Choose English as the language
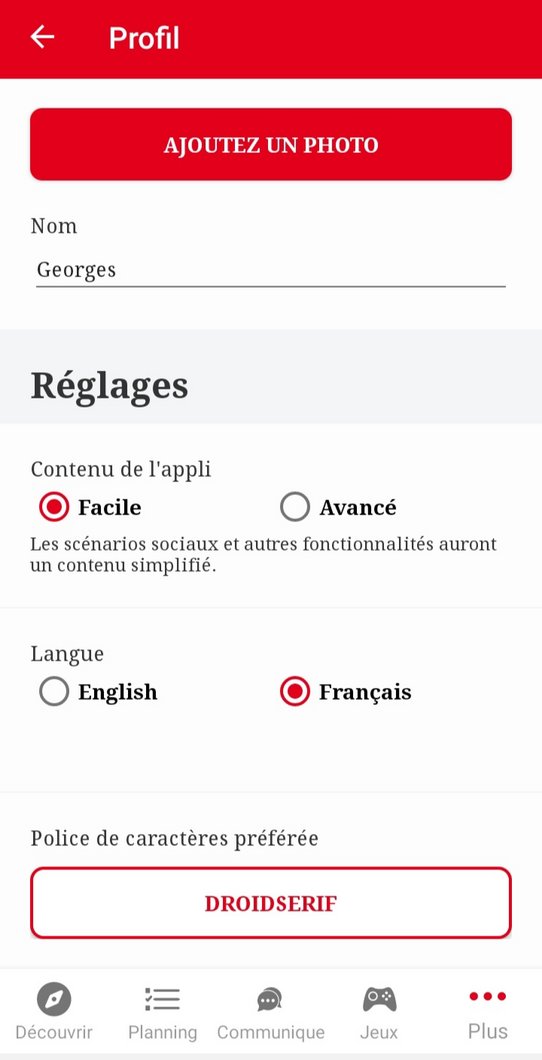Viewport: 542px width, 1060px height. (x=54, y=692)
